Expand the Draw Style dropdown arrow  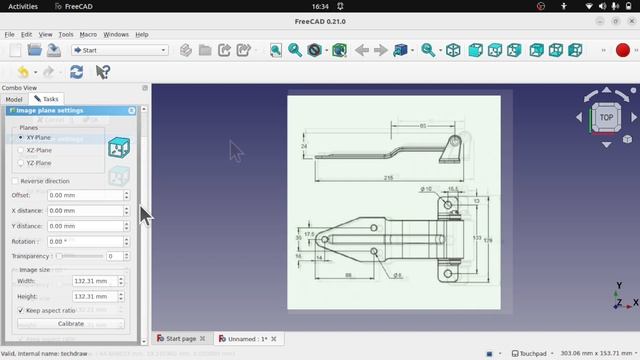pos(327,51)
